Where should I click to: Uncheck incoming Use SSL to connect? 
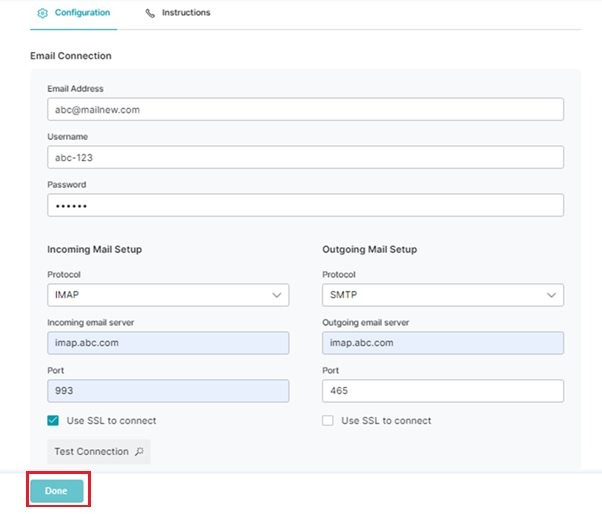click(53, 420)
